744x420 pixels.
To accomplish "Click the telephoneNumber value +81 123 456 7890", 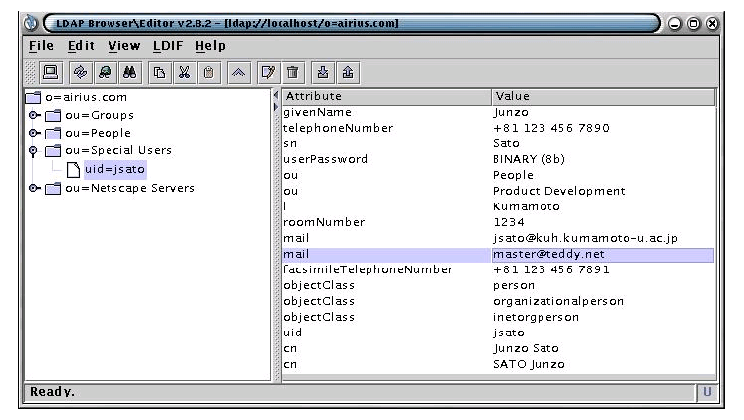I will 551,128.
